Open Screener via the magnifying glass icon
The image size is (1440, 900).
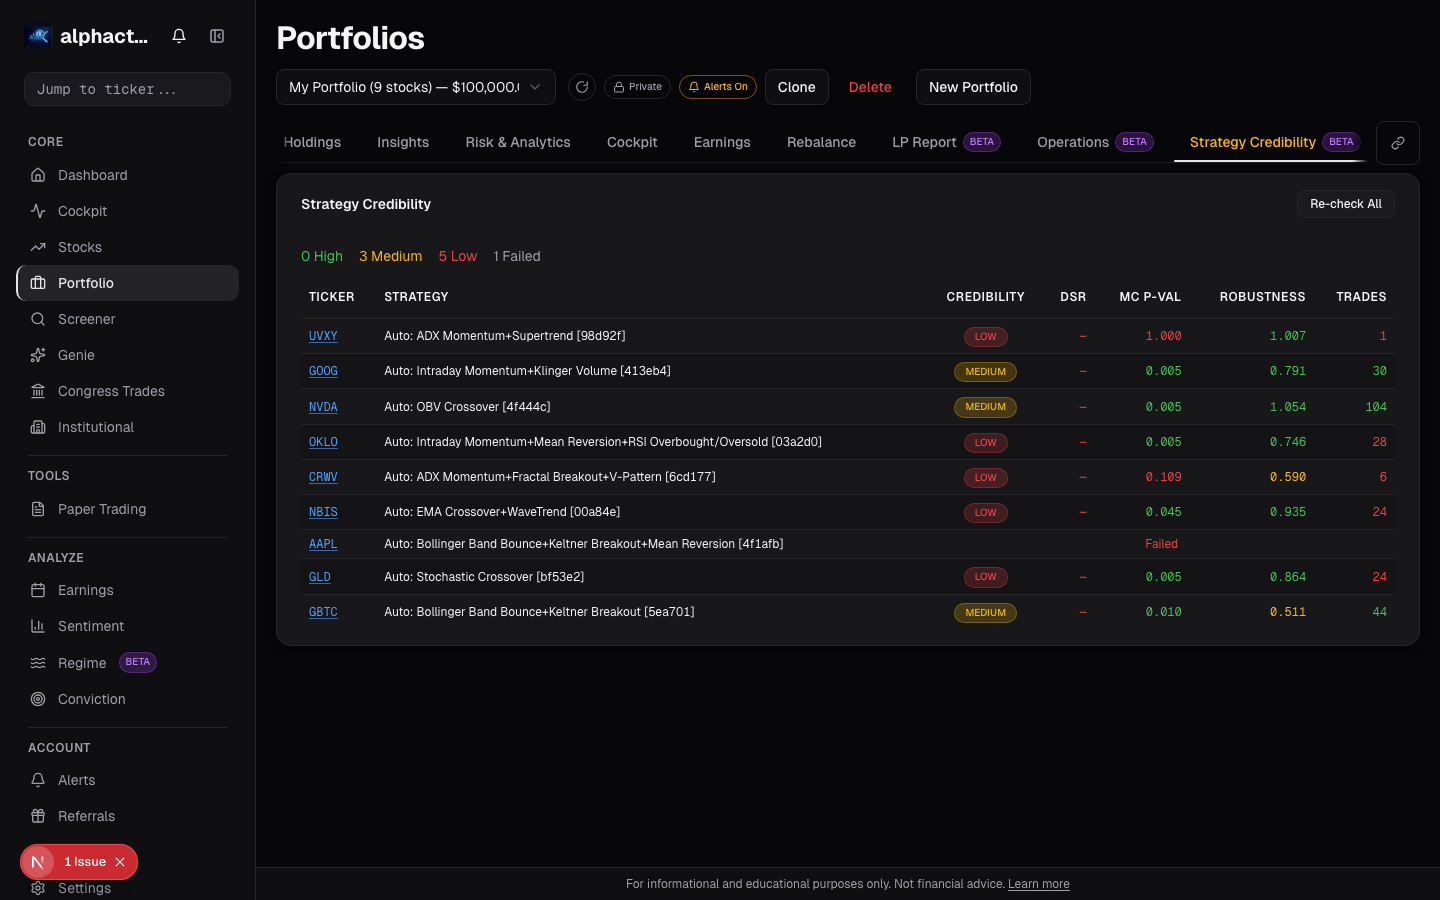(40, 319)
